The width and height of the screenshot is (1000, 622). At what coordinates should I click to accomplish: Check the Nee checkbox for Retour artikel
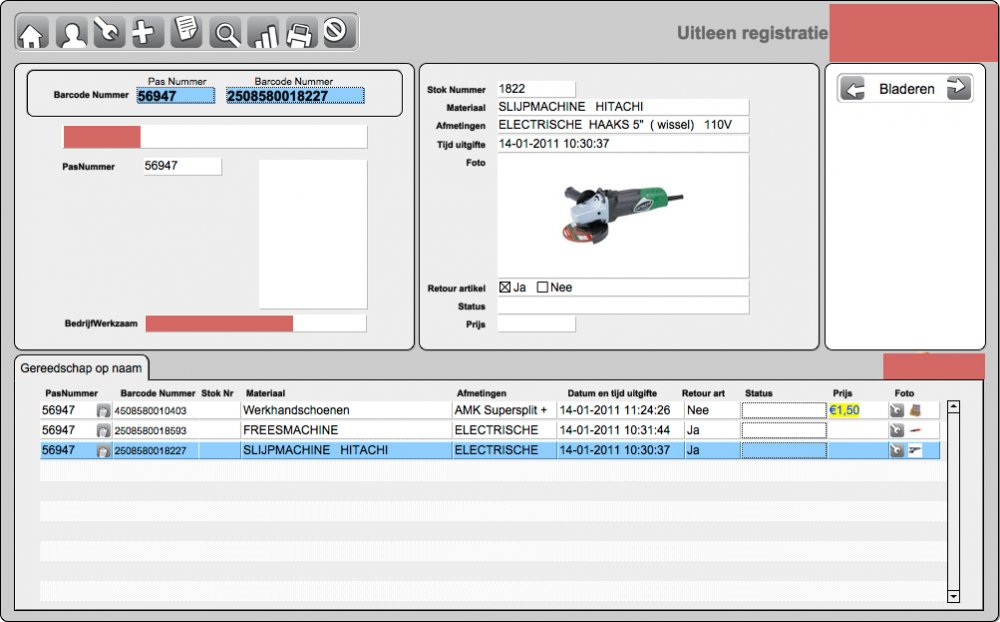point(542,287)
